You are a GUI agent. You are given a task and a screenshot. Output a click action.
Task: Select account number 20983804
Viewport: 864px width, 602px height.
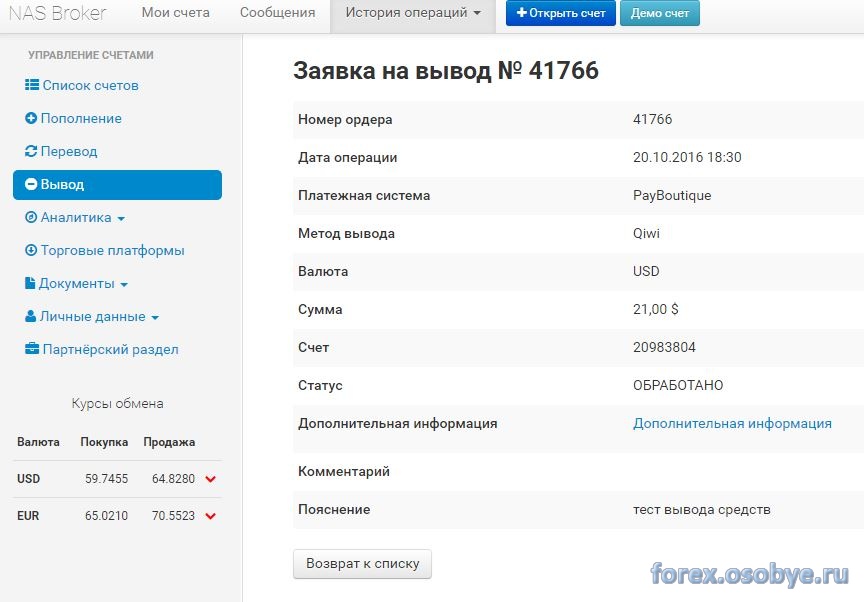(x=664, y=348)
